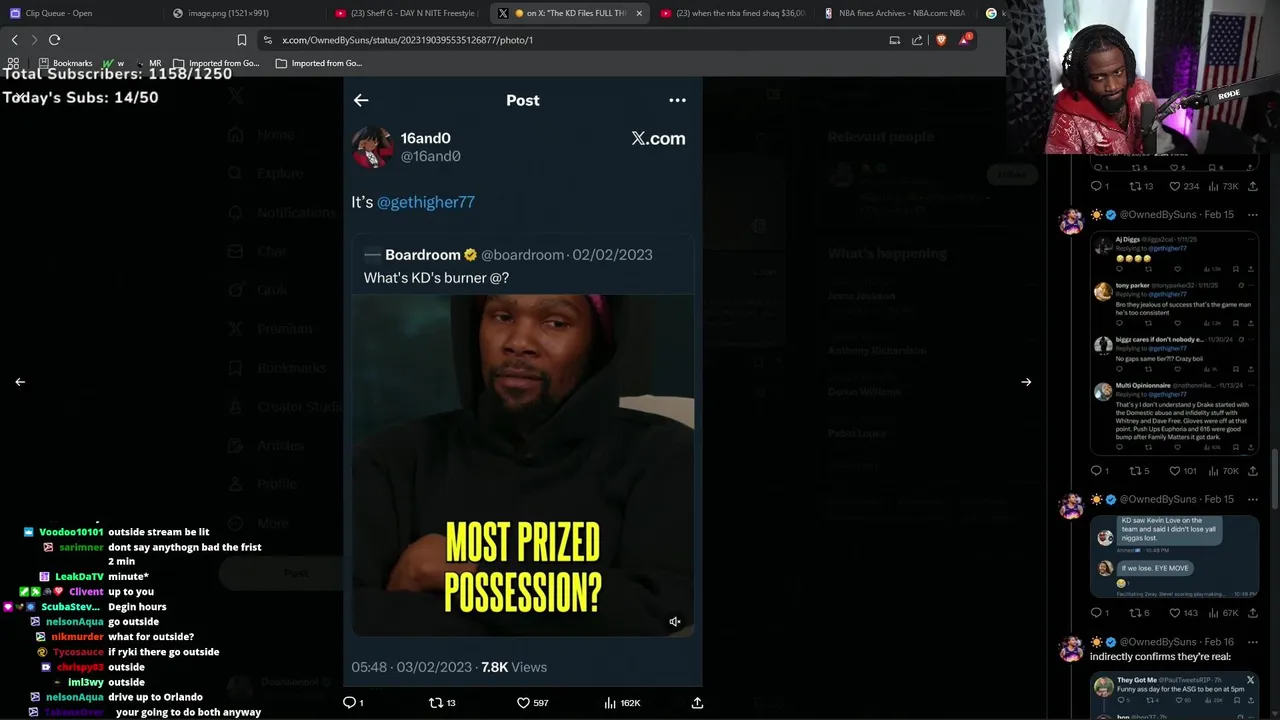Reload the page with refresh button
The height and width of the screenshot is (720, 1280).
point(54,40)
